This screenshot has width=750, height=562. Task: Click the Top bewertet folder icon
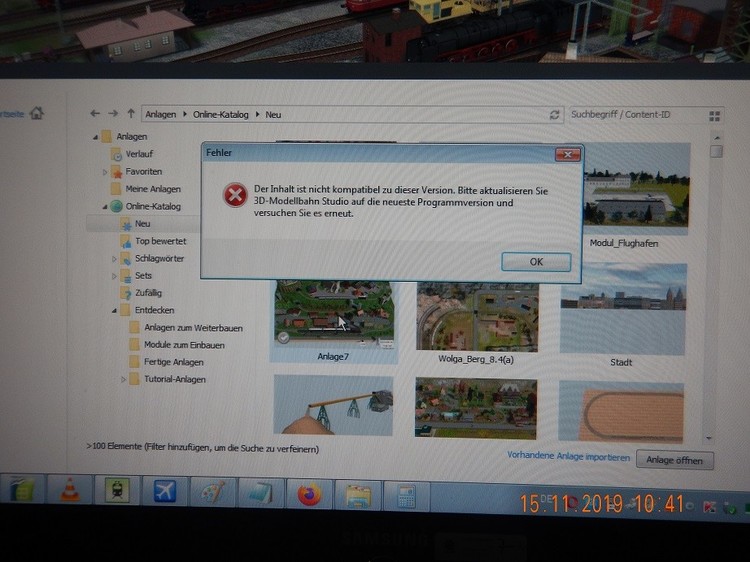[x=126, y=242]
